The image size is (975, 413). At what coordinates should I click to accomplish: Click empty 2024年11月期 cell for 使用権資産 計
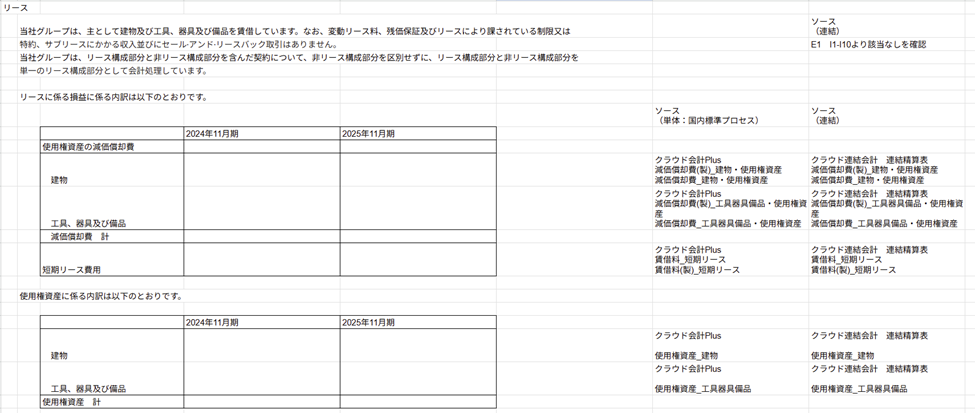(260, 401)
